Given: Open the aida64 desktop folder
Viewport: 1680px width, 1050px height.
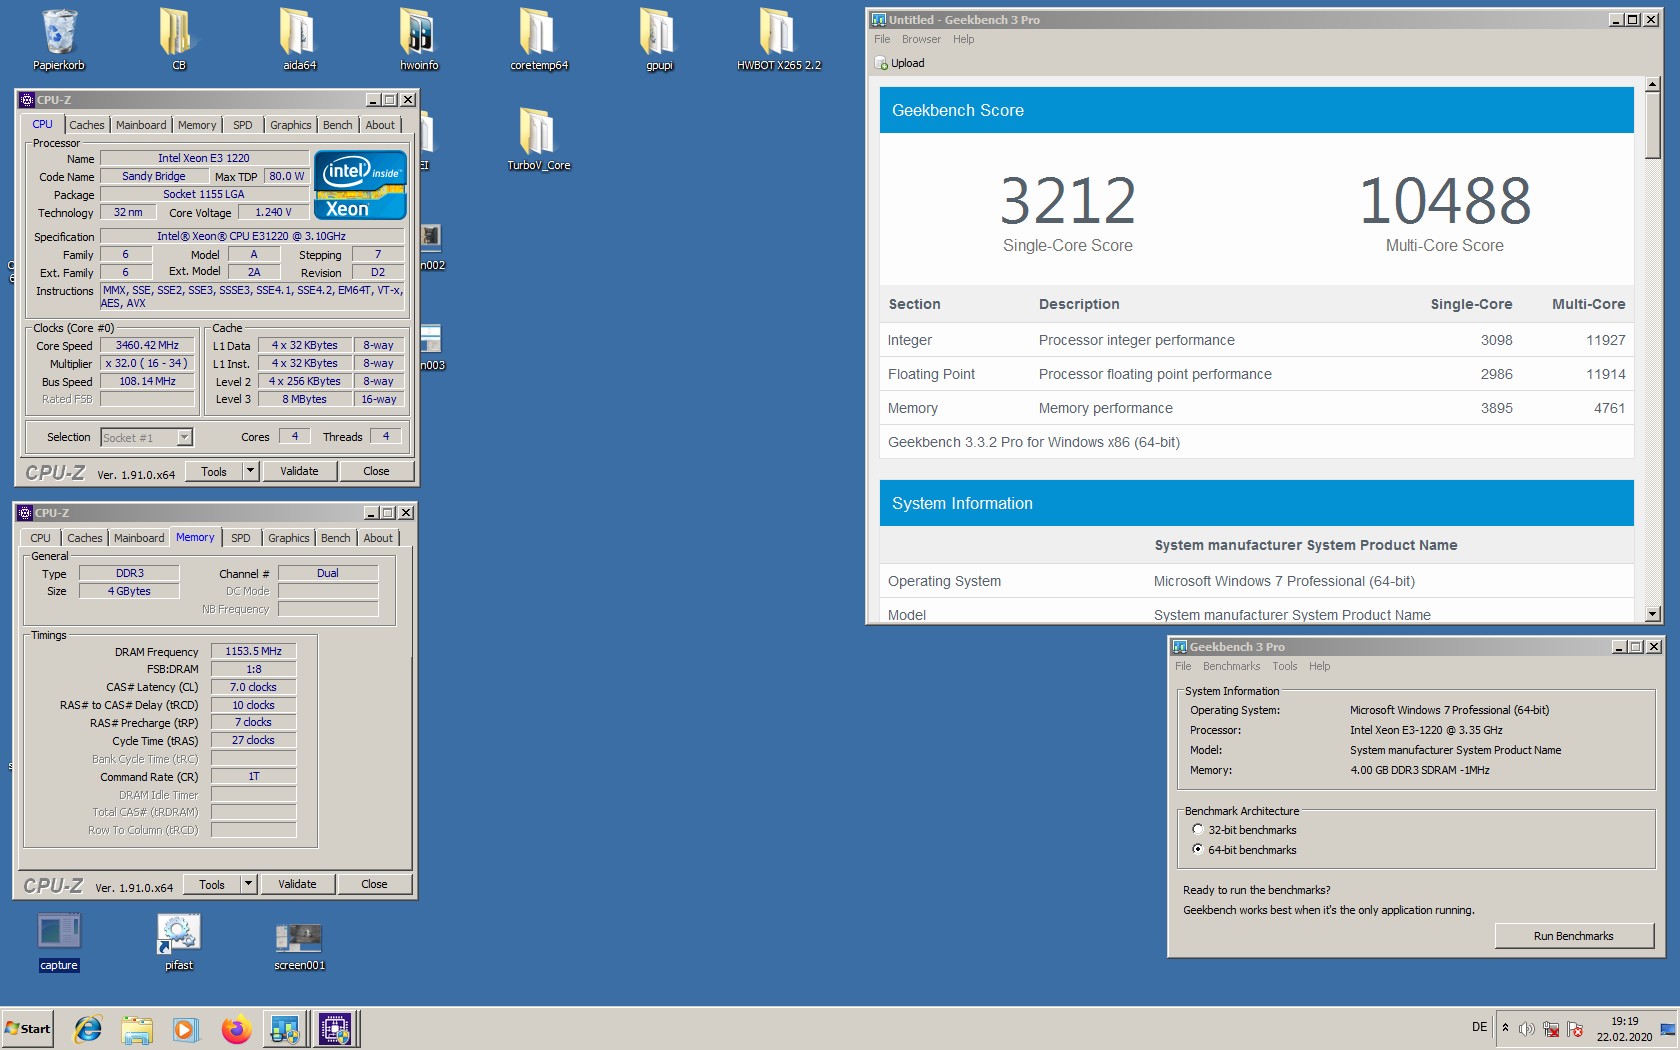Looking at the screenshot, I should [299, 40].
